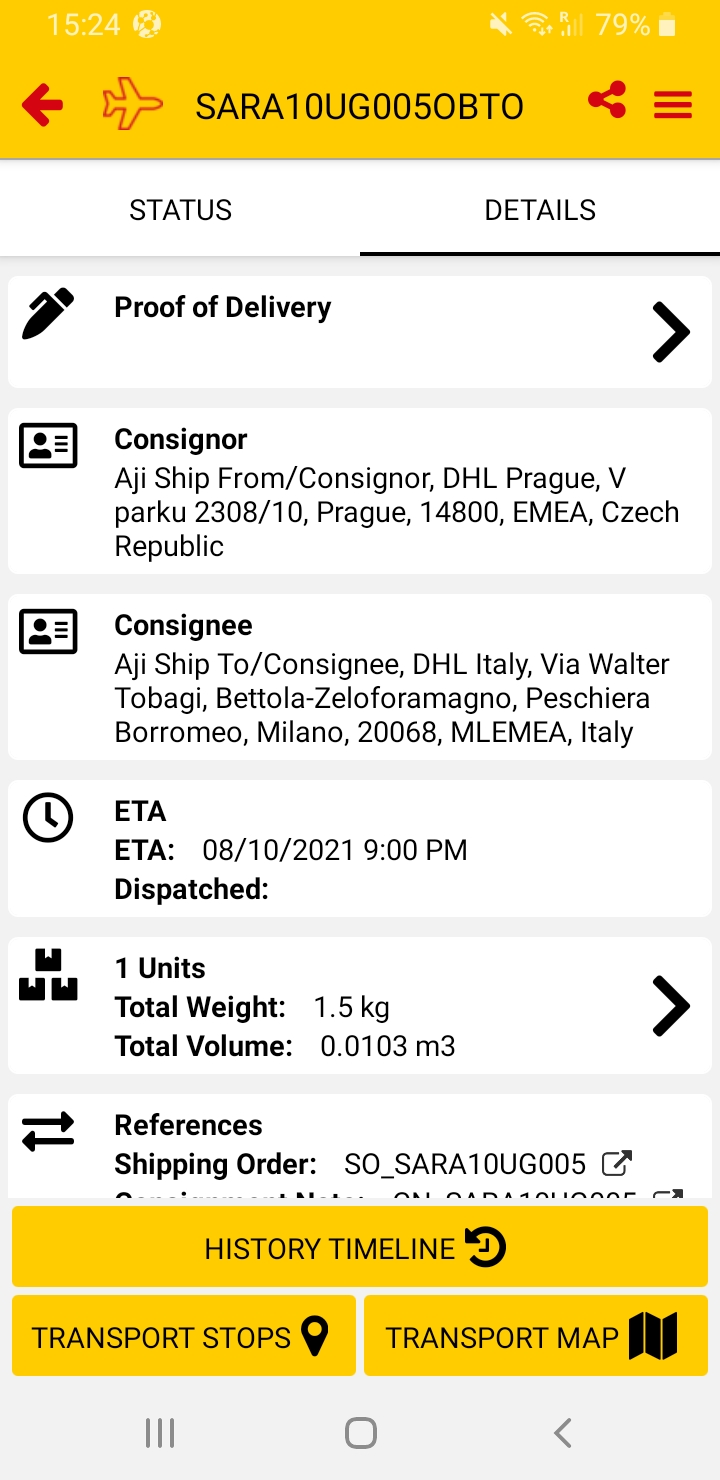Open Shipping Order external link icon

pyautogui.click(x=617, y=1163)
